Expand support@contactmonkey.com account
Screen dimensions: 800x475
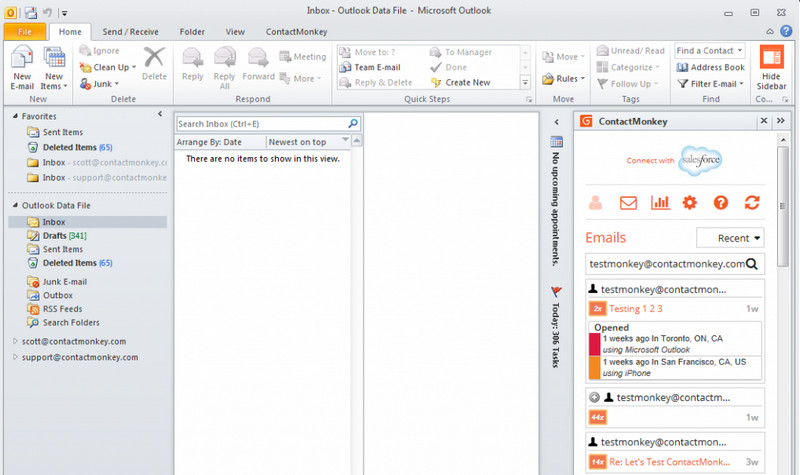click(15, 357)
